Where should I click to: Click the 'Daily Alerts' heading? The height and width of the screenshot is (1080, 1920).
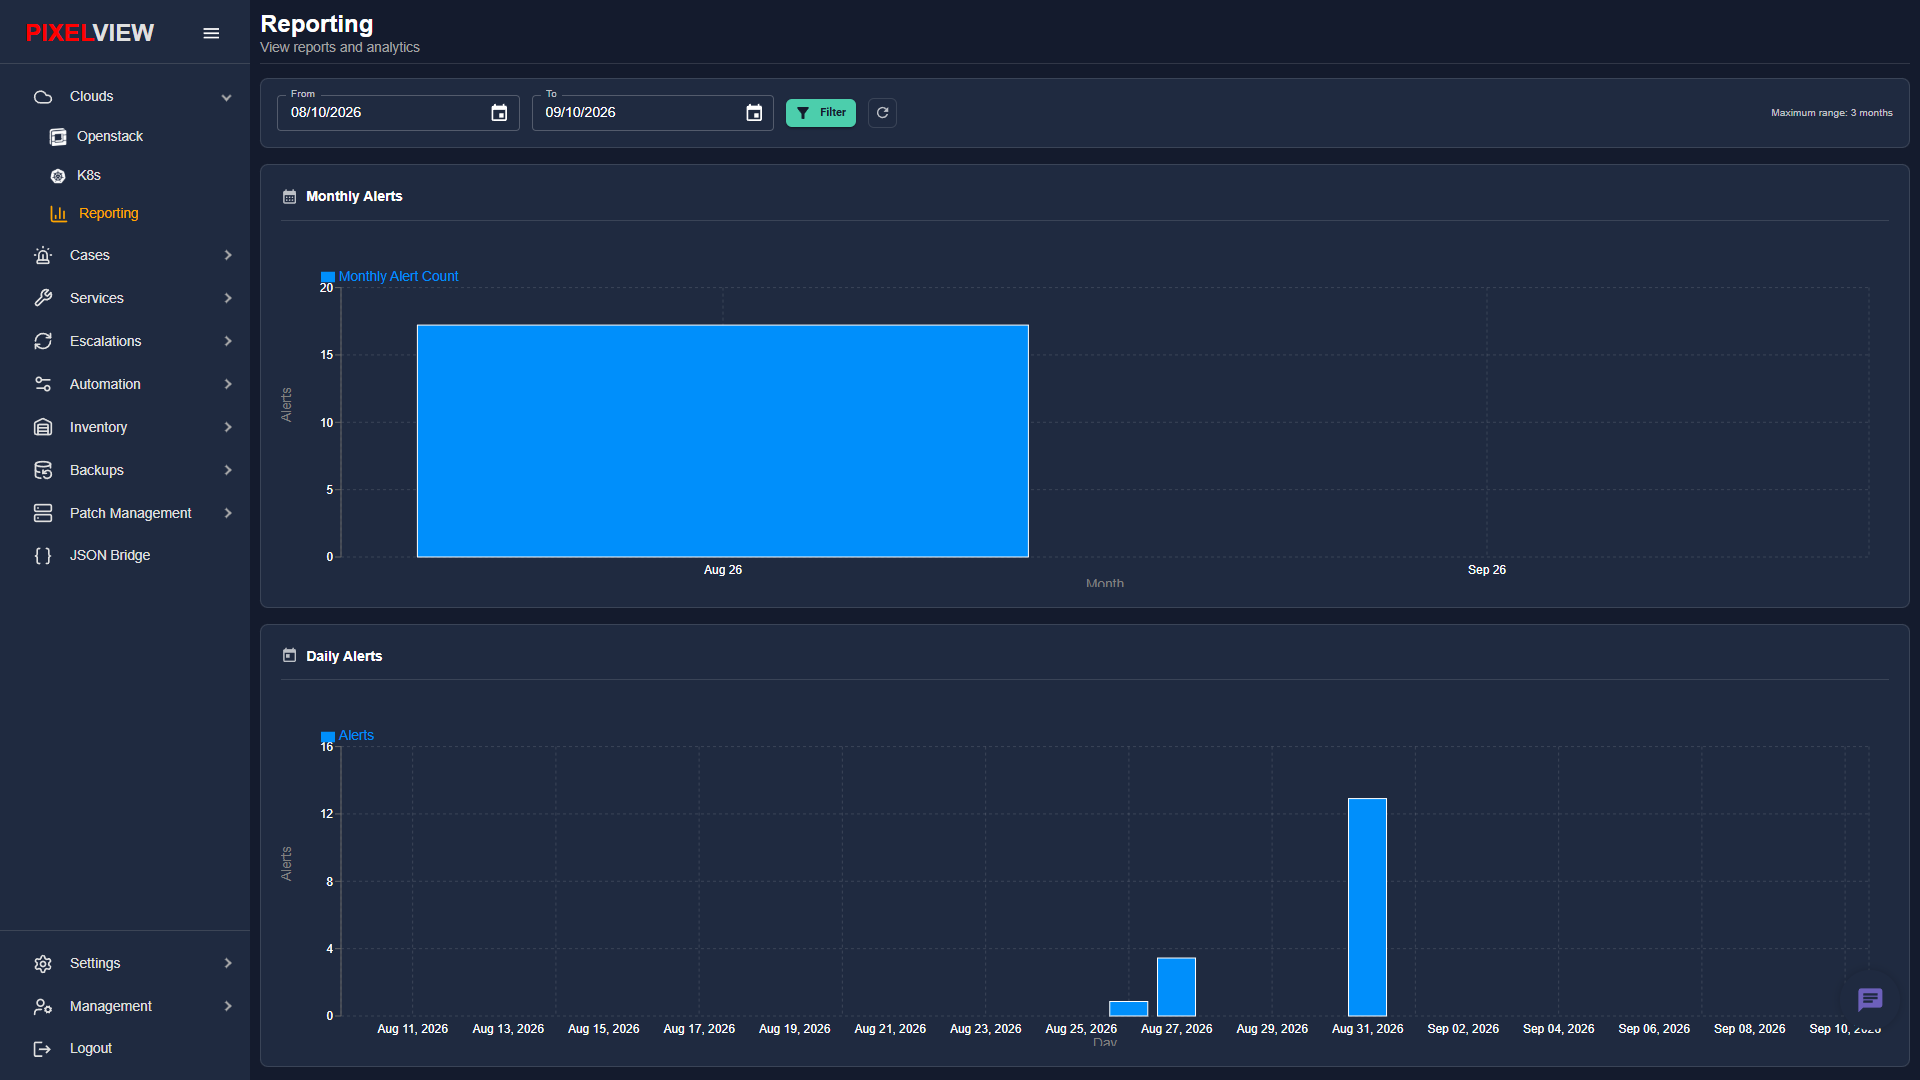point(344,656)
